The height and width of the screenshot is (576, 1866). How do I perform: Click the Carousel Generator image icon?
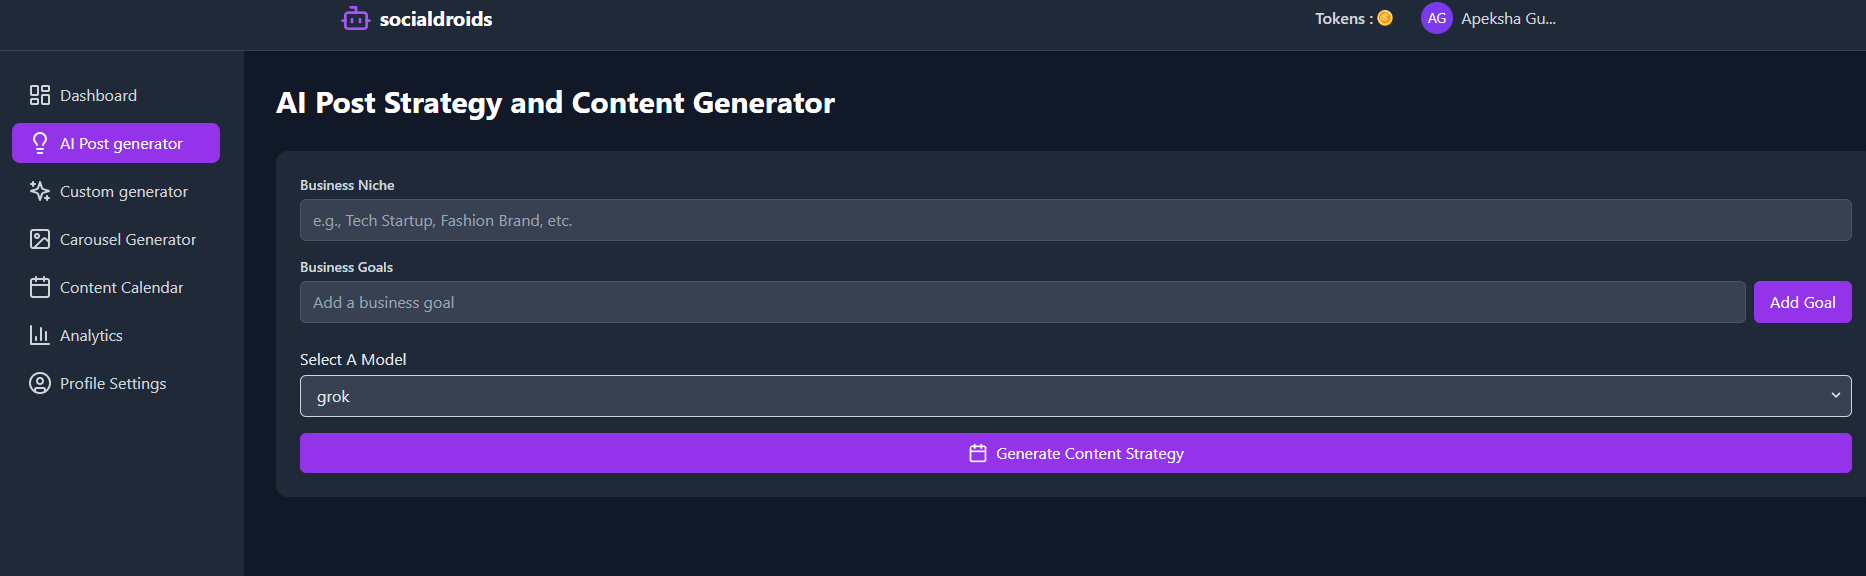tap(40, 239)
